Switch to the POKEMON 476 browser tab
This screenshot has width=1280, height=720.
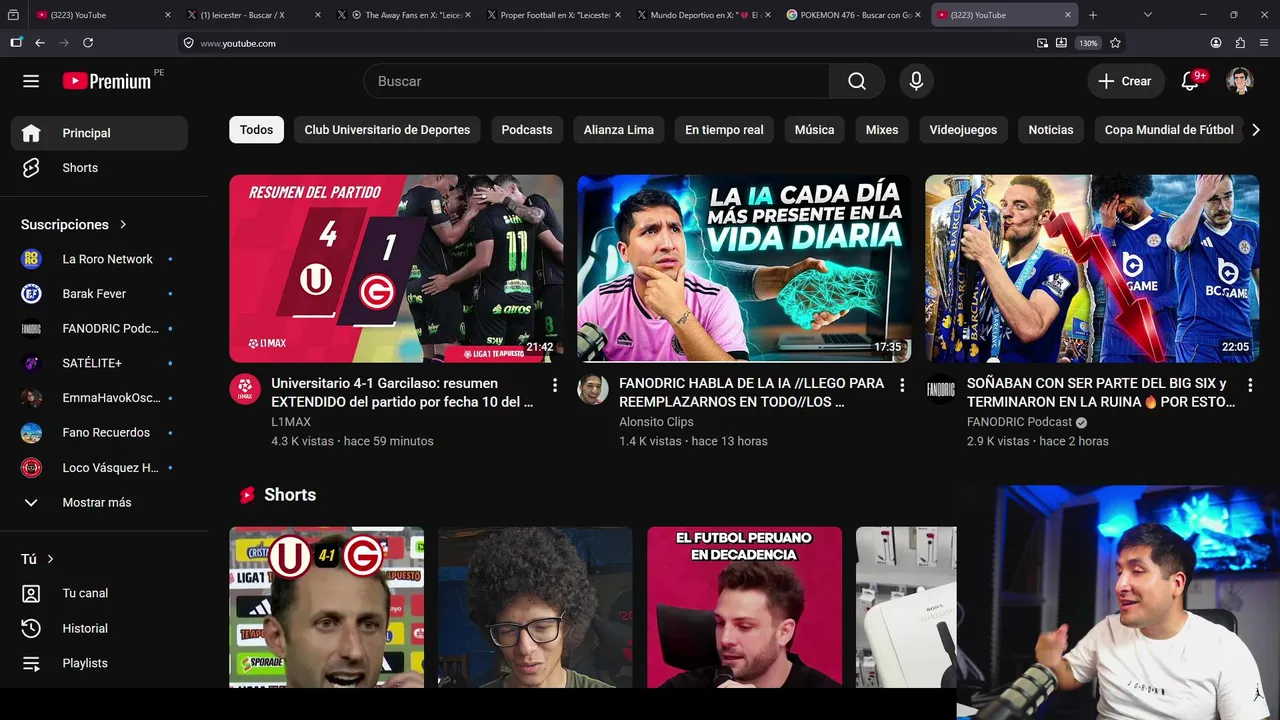click(x=855, y=15)
